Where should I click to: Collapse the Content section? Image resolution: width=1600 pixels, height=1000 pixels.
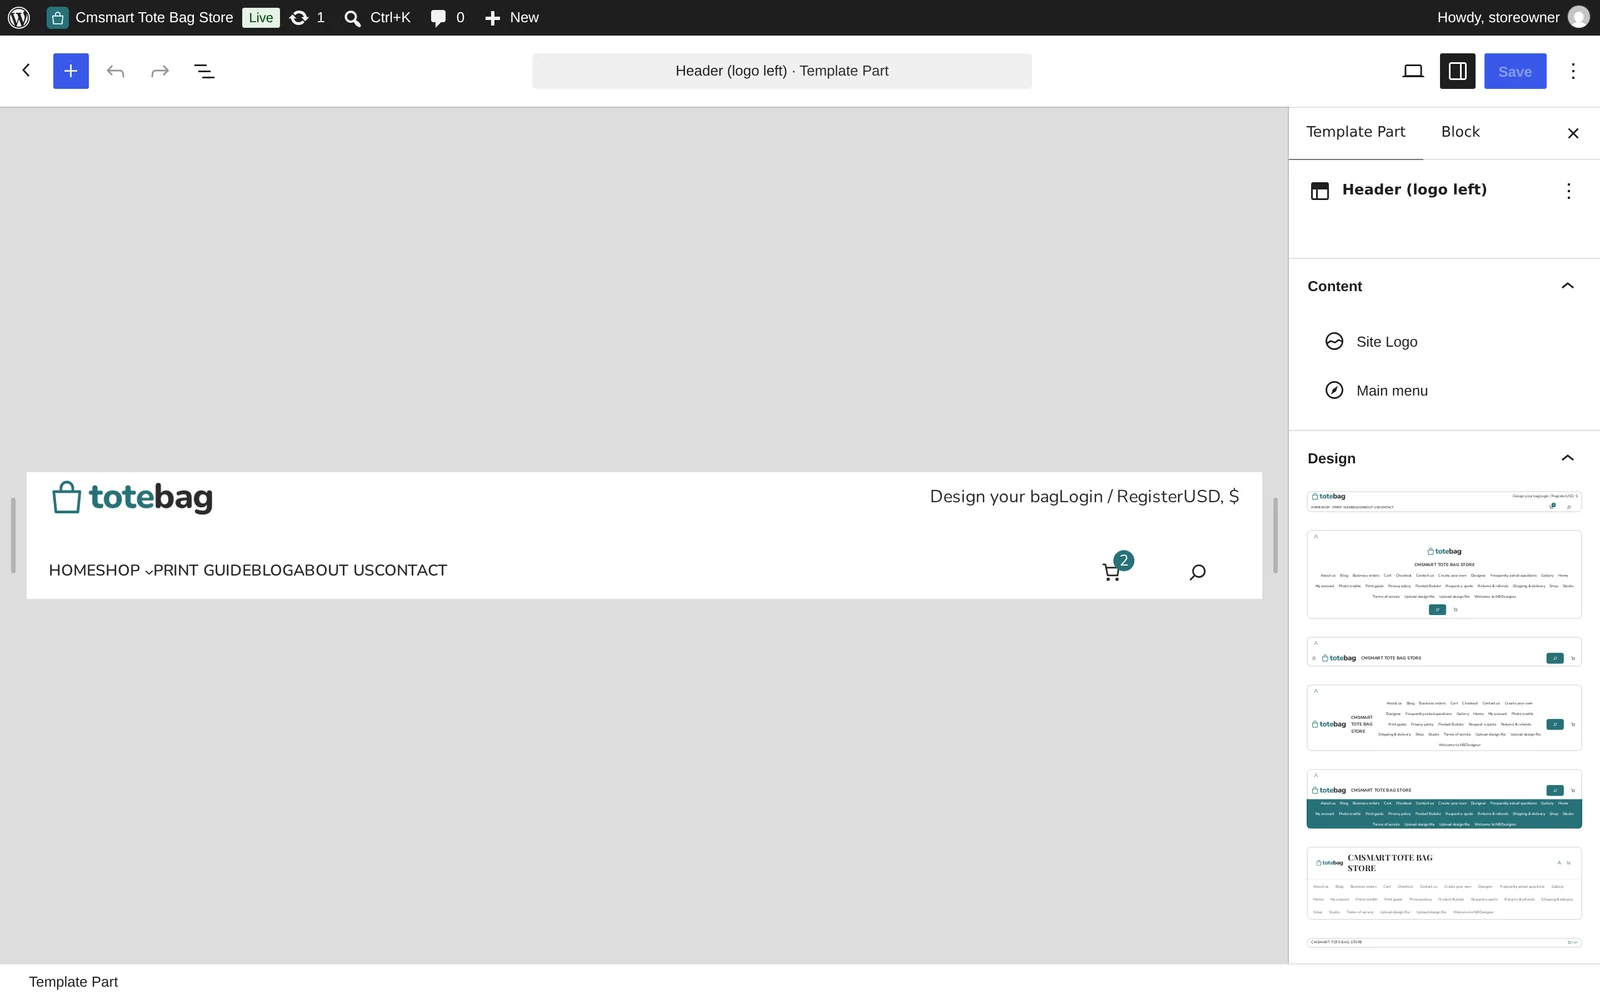click(x=1567, y=286)
